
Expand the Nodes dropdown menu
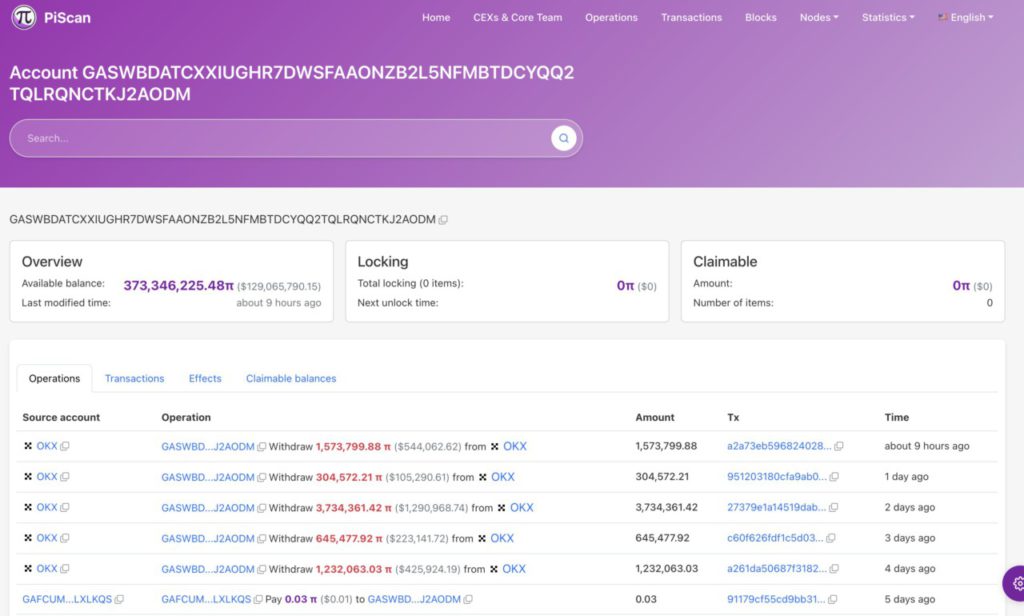coord(819,17)
